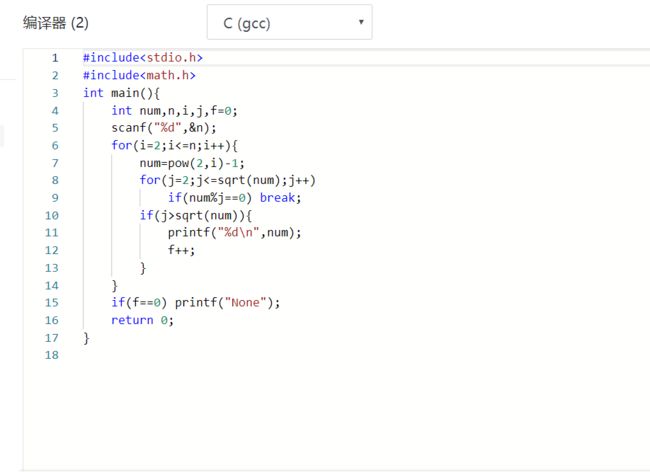
Task: Click the int num,n,i,j,f=0; declaration line
Action: [x=174, y=111]
